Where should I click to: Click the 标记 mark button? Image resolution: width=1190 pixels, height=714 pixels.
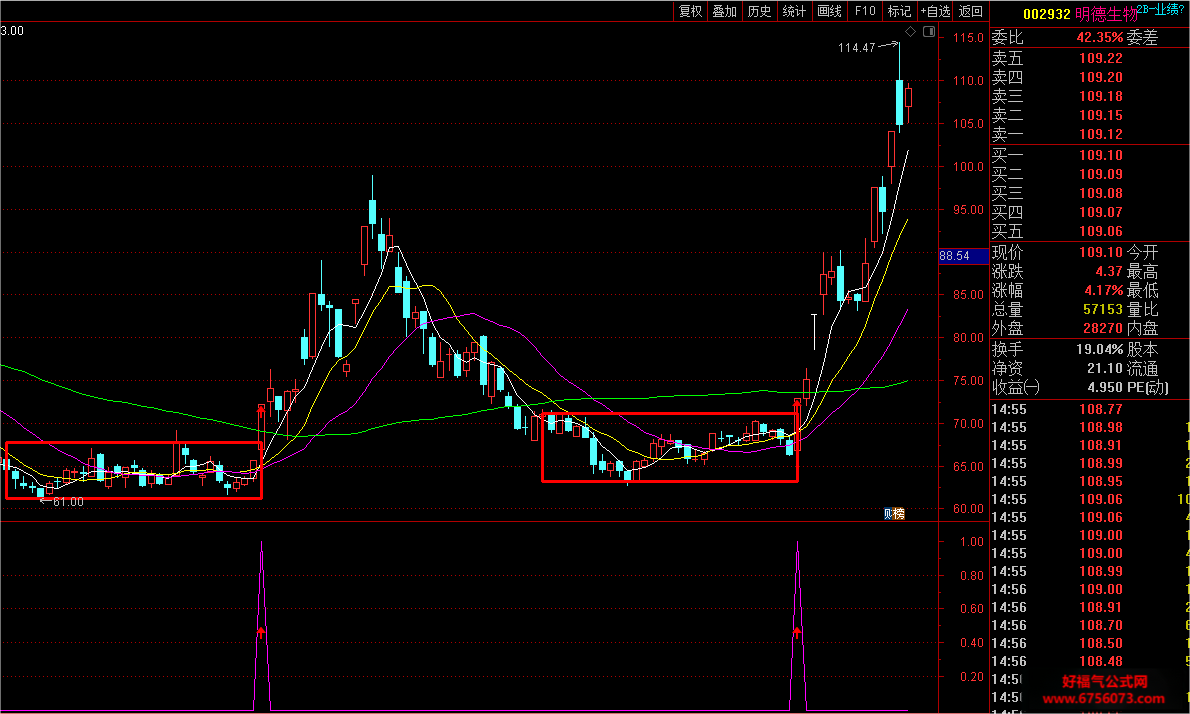(x=899, y=11)
